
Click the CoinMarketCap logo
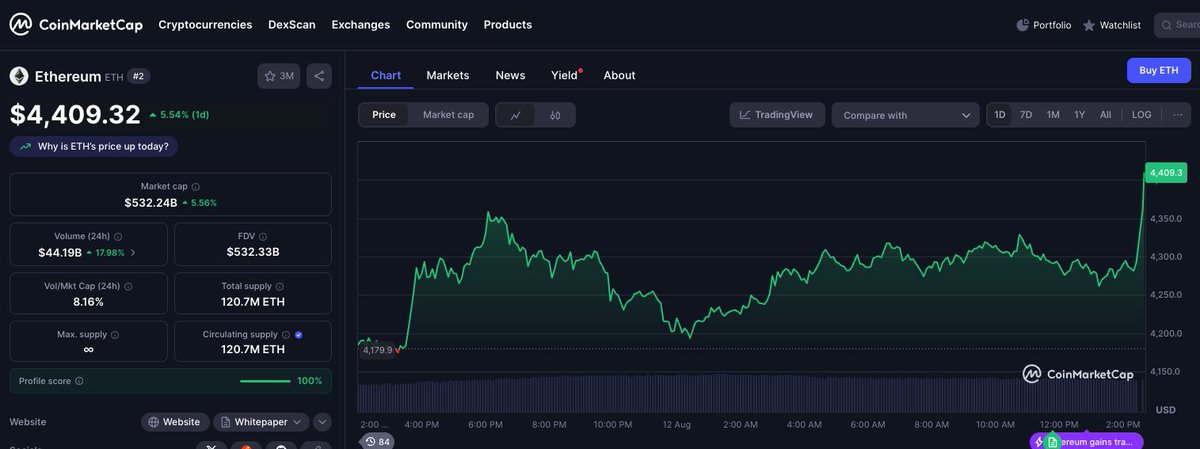point(77,24)
